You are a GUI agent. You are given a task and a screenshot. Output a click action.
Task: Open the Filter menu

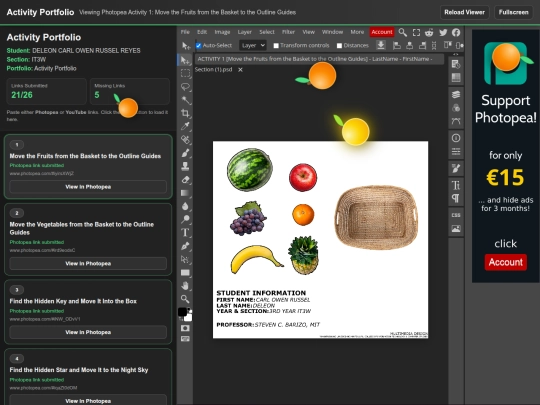[x=288, y=32]
